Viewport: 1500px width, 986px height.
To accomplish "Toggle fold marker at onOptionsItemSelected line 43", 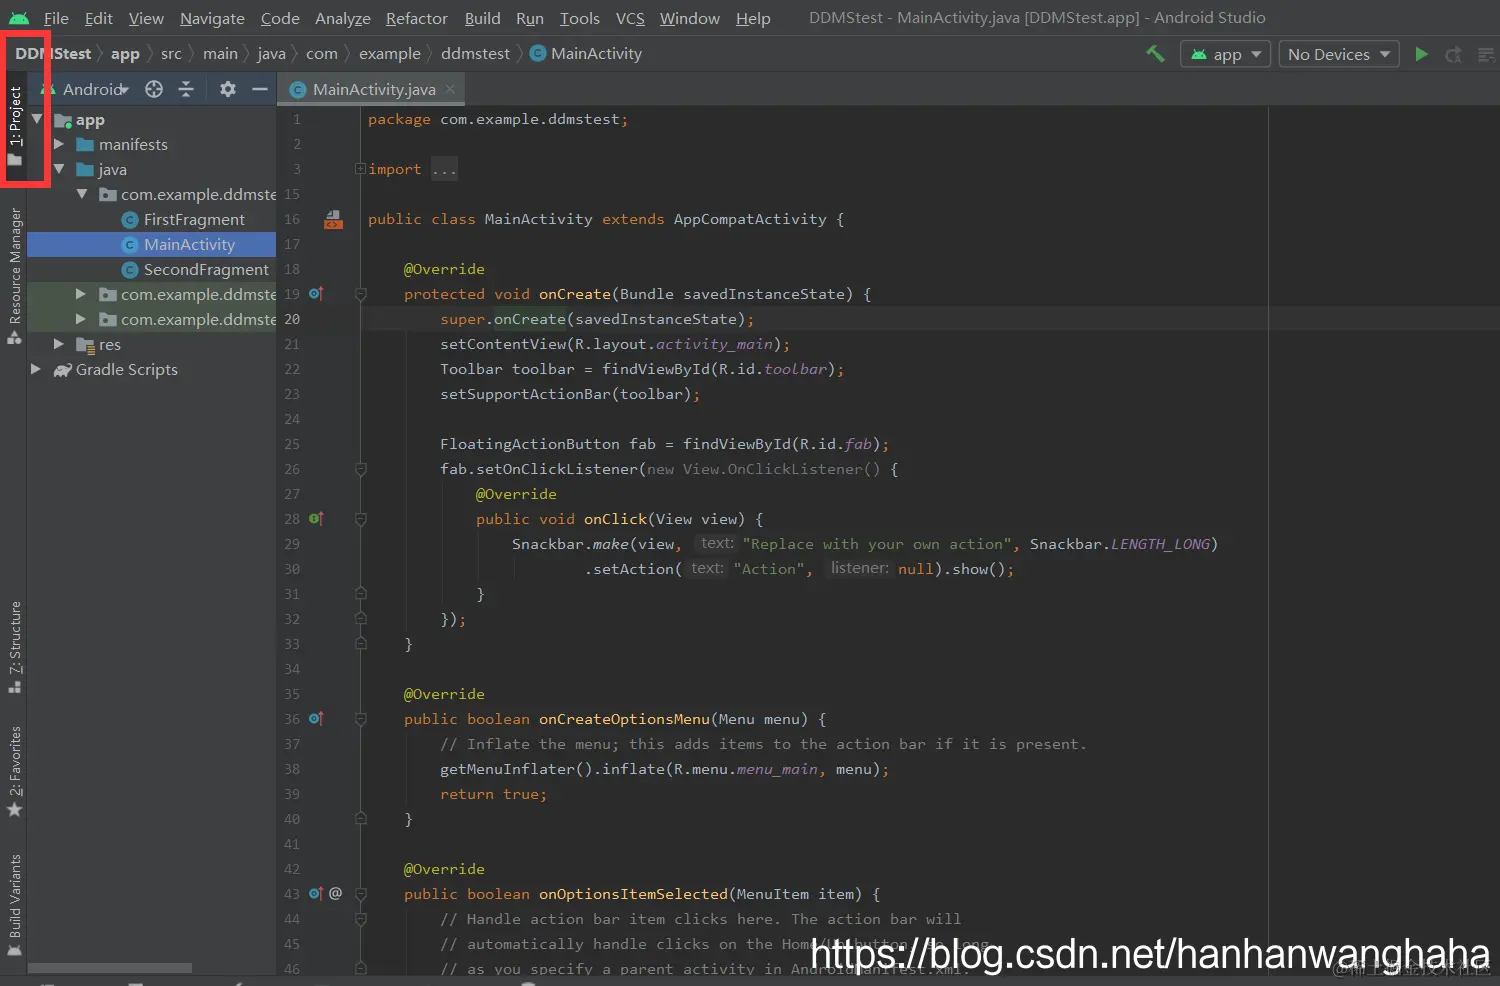I will tap(361, 894).
